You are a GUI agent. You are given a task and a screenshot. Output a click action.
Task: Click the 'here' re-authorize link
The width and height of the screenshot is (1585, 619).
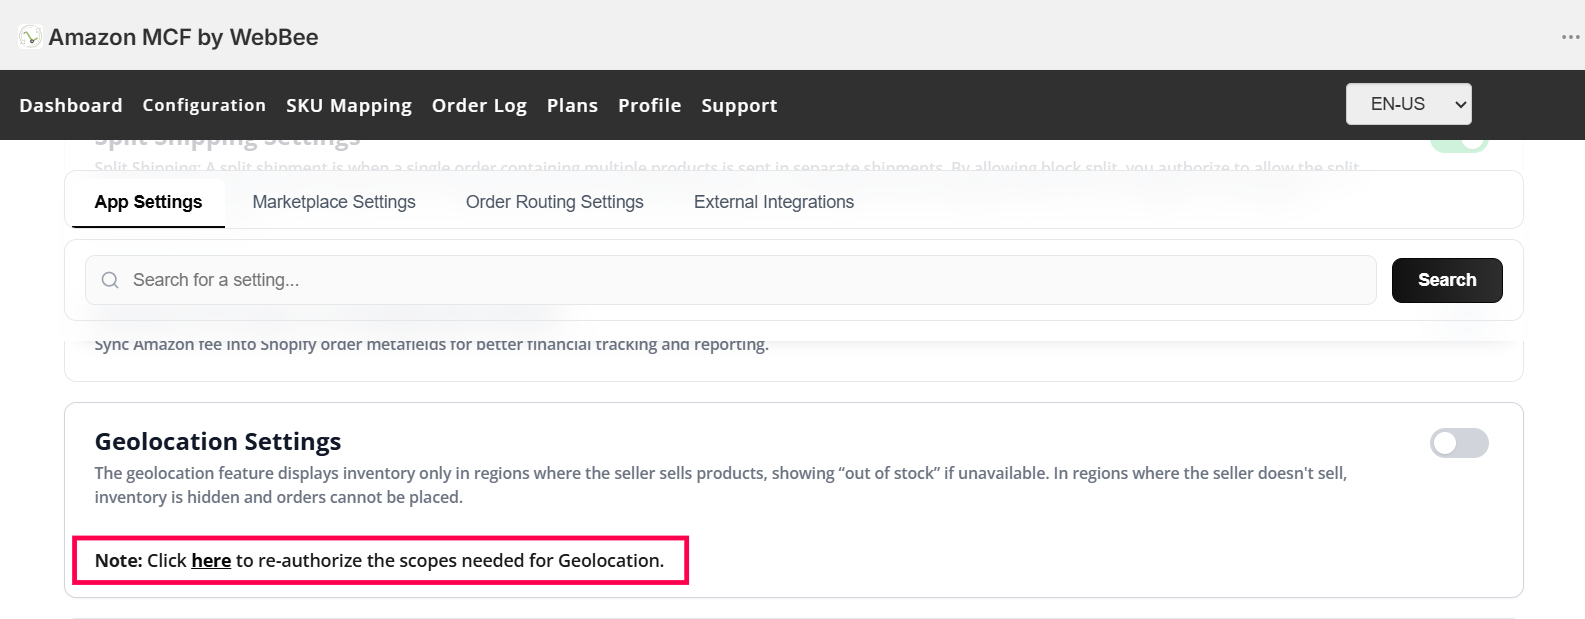pyautogui.click(x=211, y=561)
